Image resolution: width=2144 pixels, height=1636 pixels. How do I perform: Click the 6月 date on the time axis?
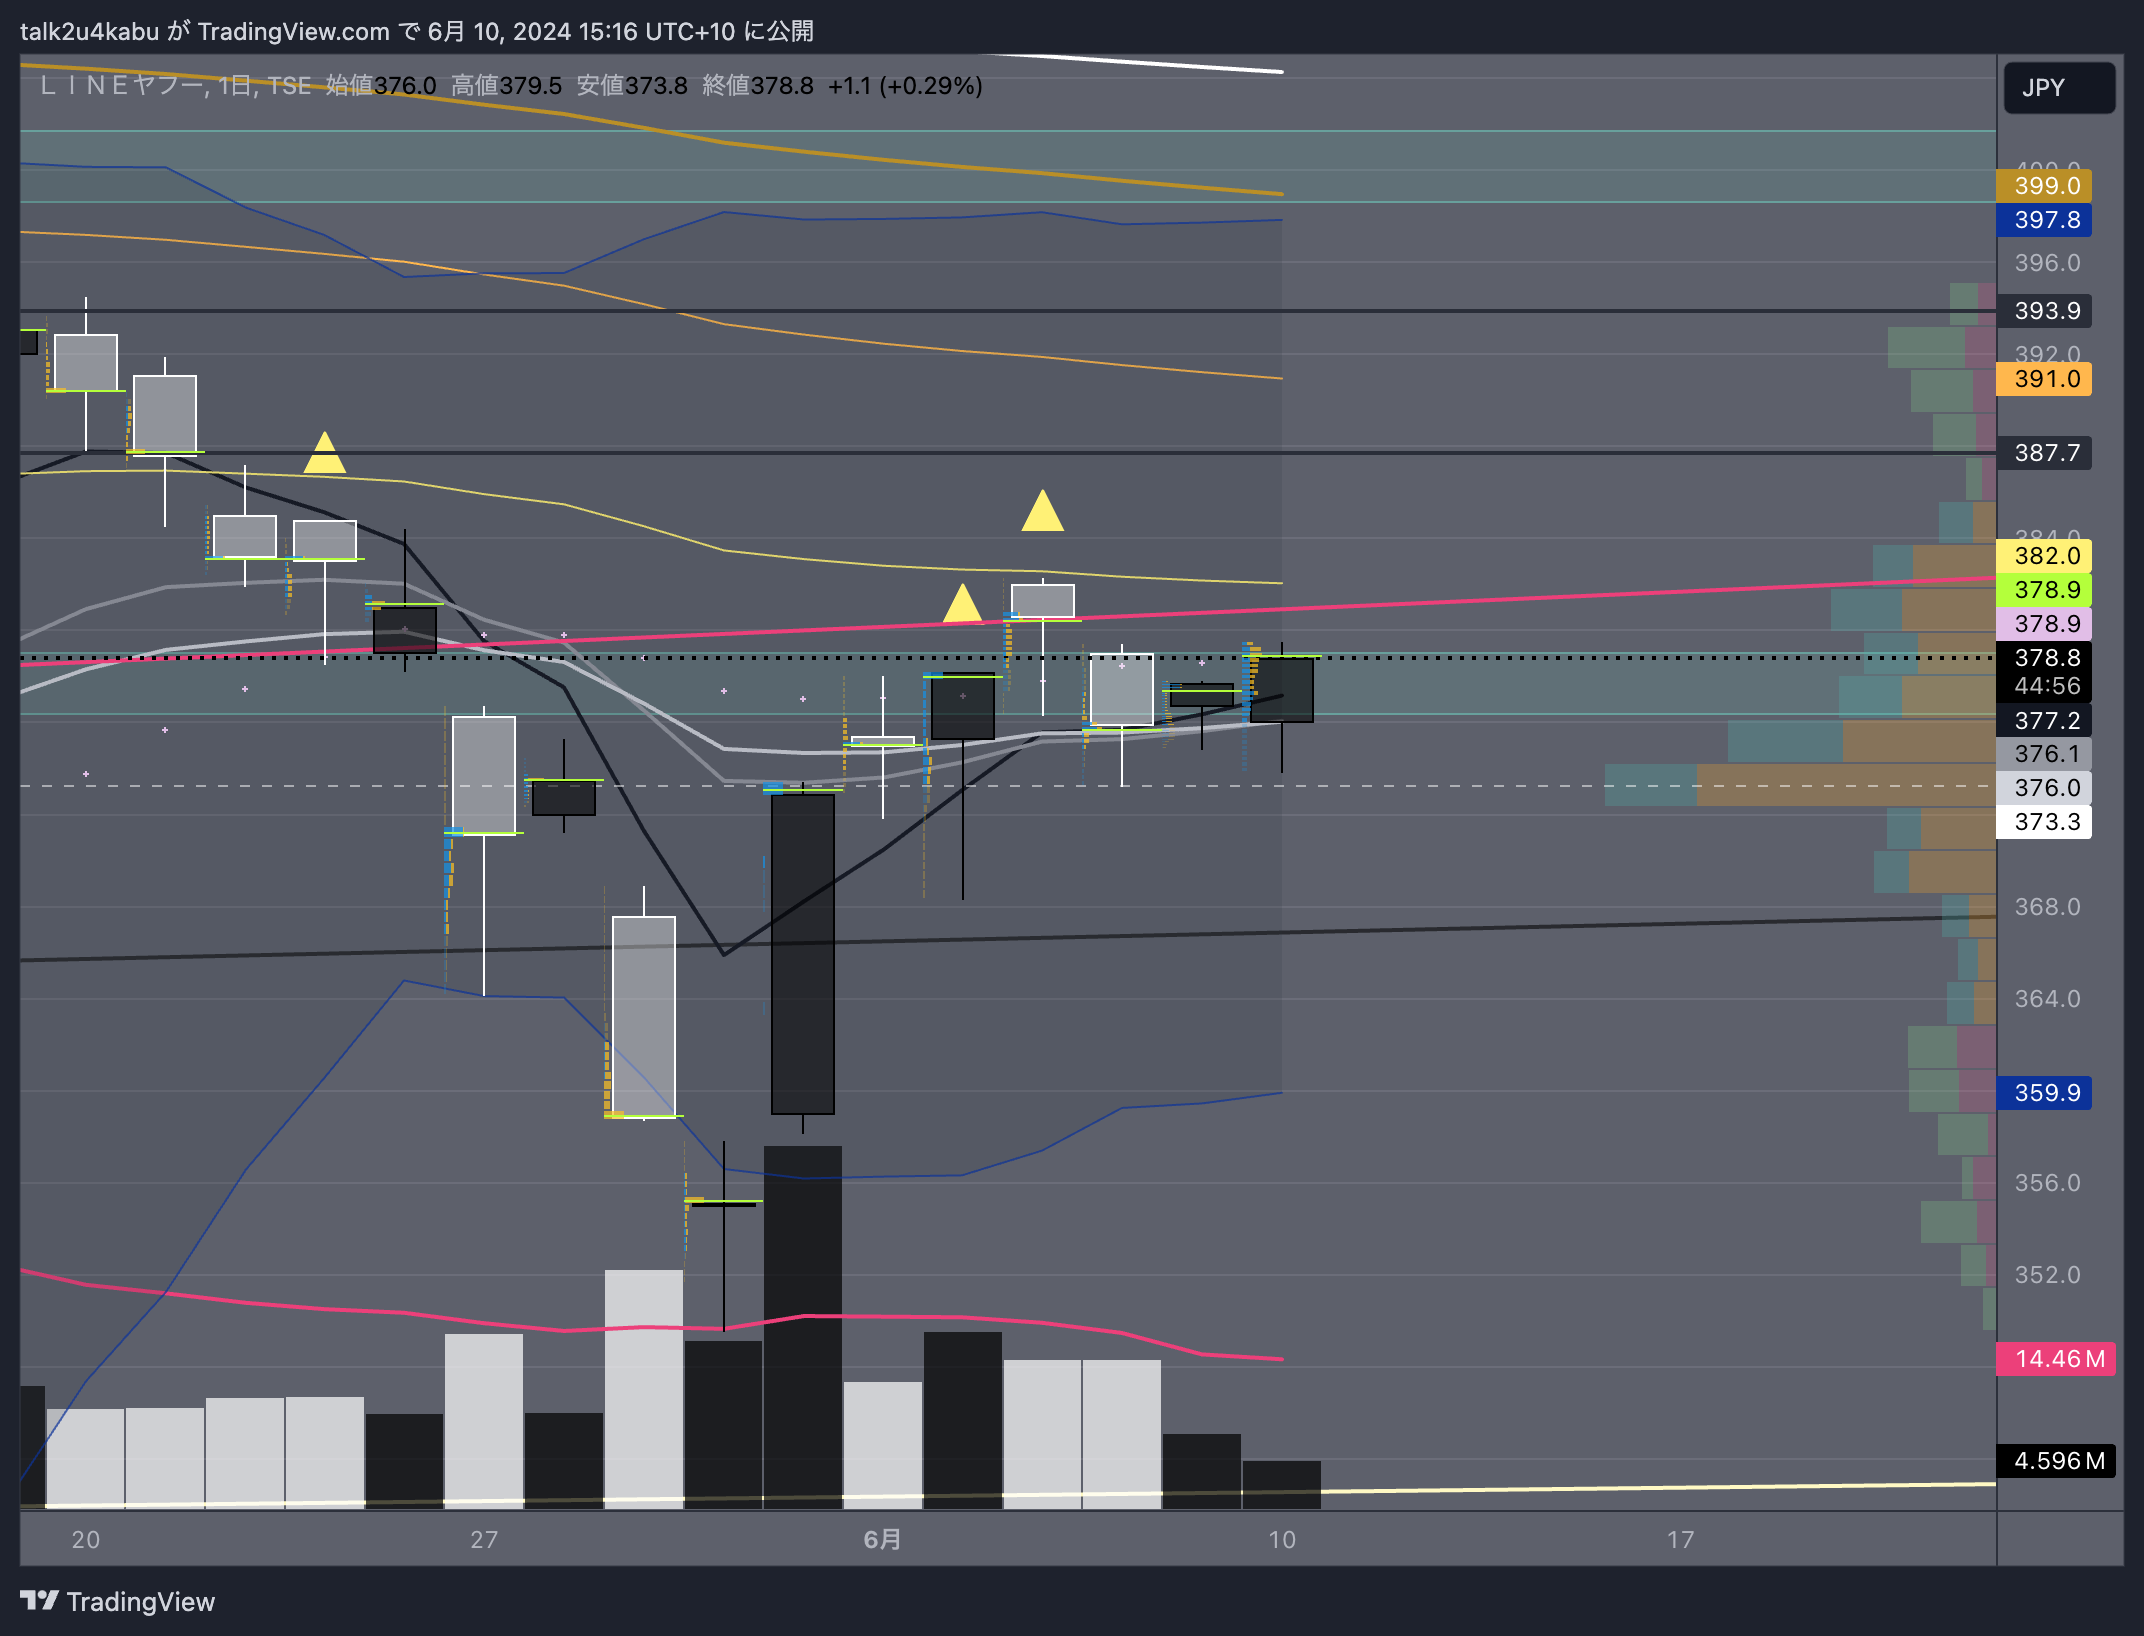point(882,1539)
